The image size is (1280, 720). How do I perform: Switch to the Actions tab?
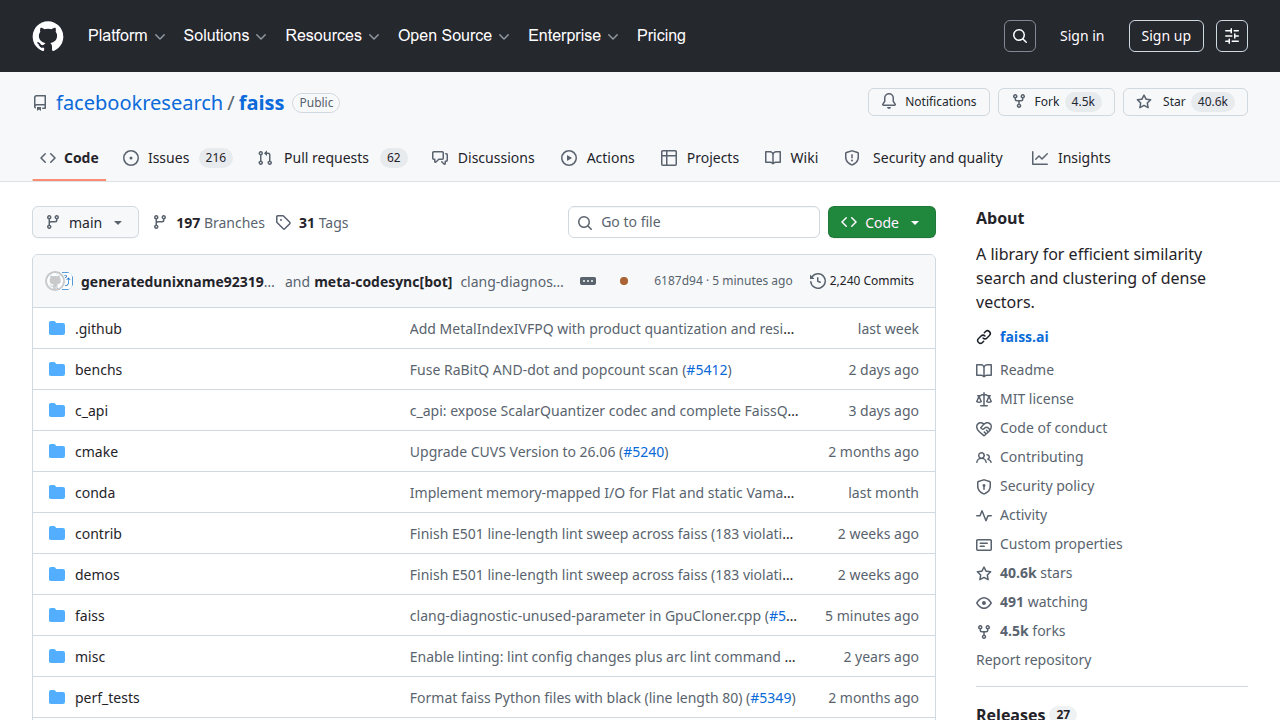pos(598,158)
